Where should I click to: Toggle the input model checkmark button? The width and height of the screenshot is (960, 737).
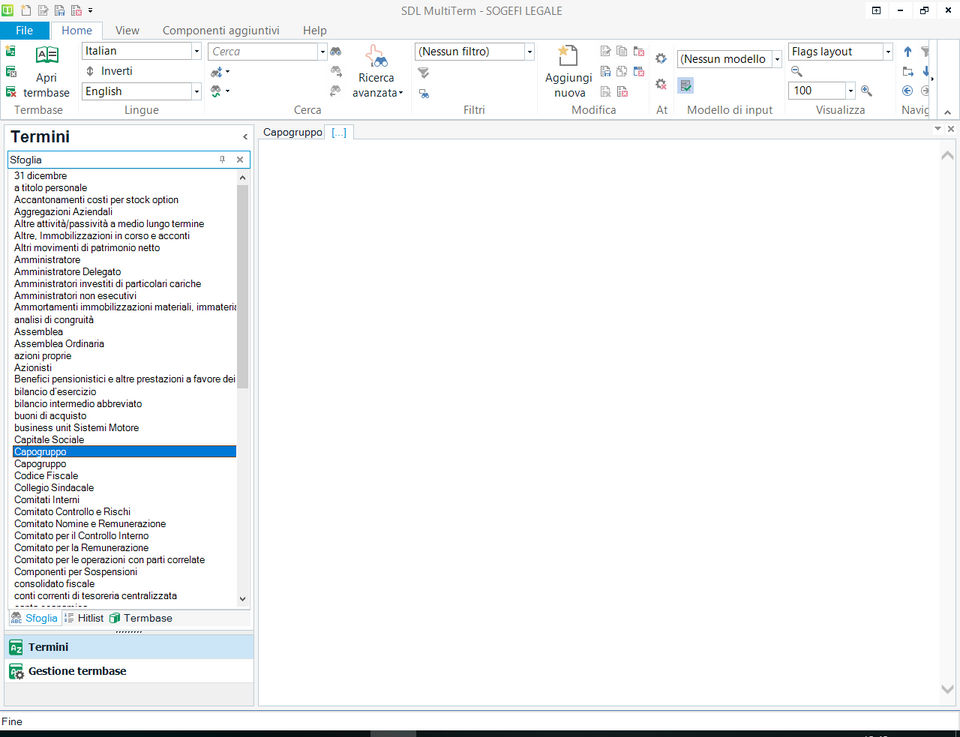(686, 86)
